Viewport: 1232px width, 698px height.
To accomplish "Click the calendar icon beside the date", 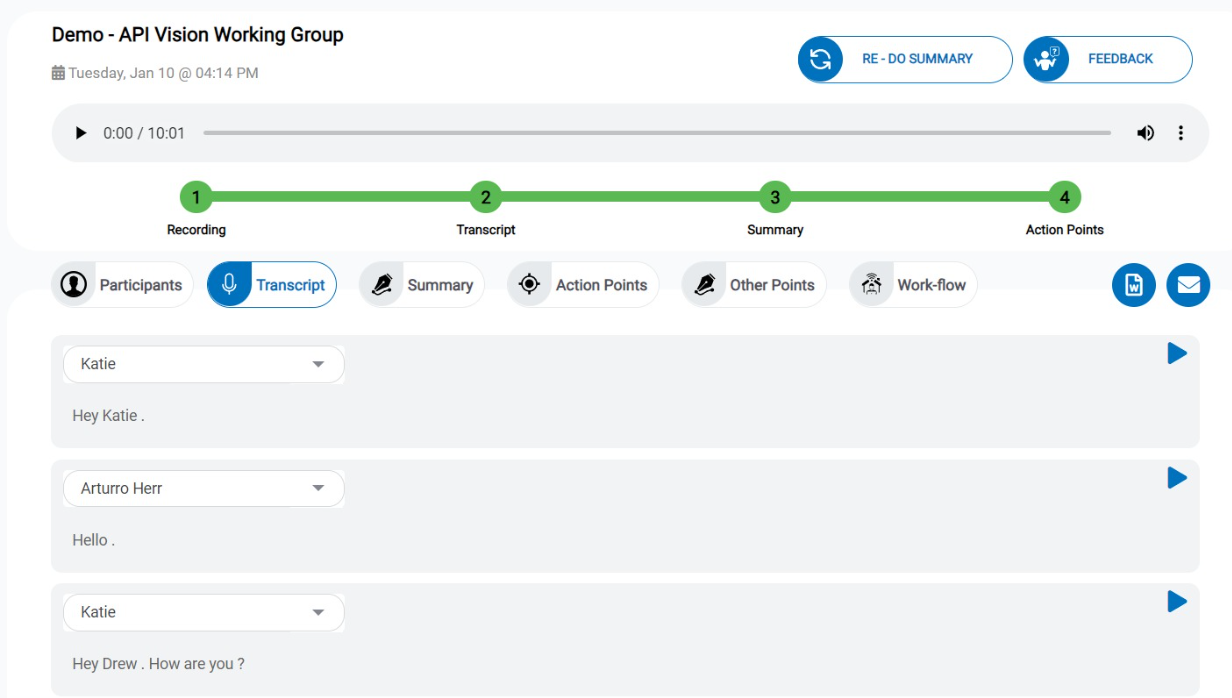I will (x=58, y=73).
